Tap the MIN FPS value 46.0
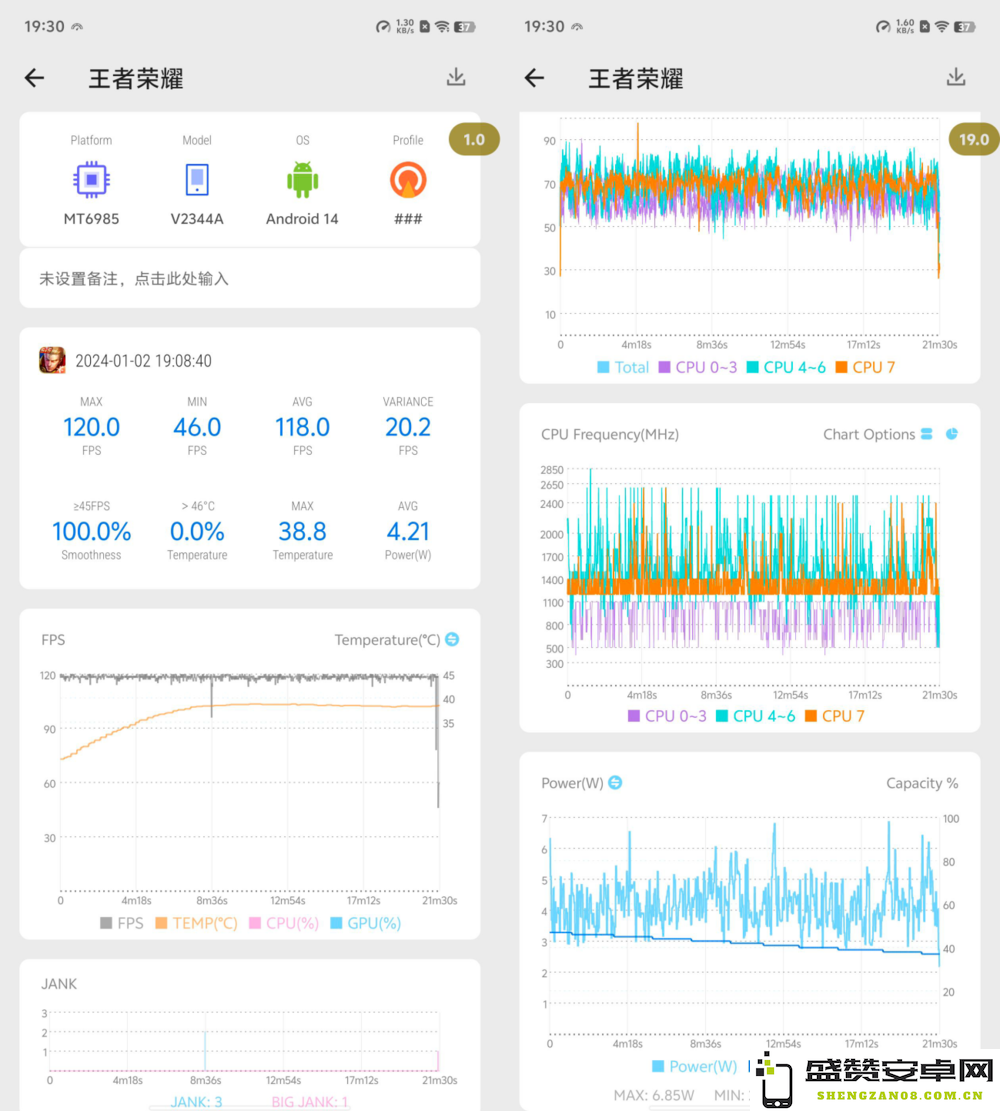 pos(197,427)
